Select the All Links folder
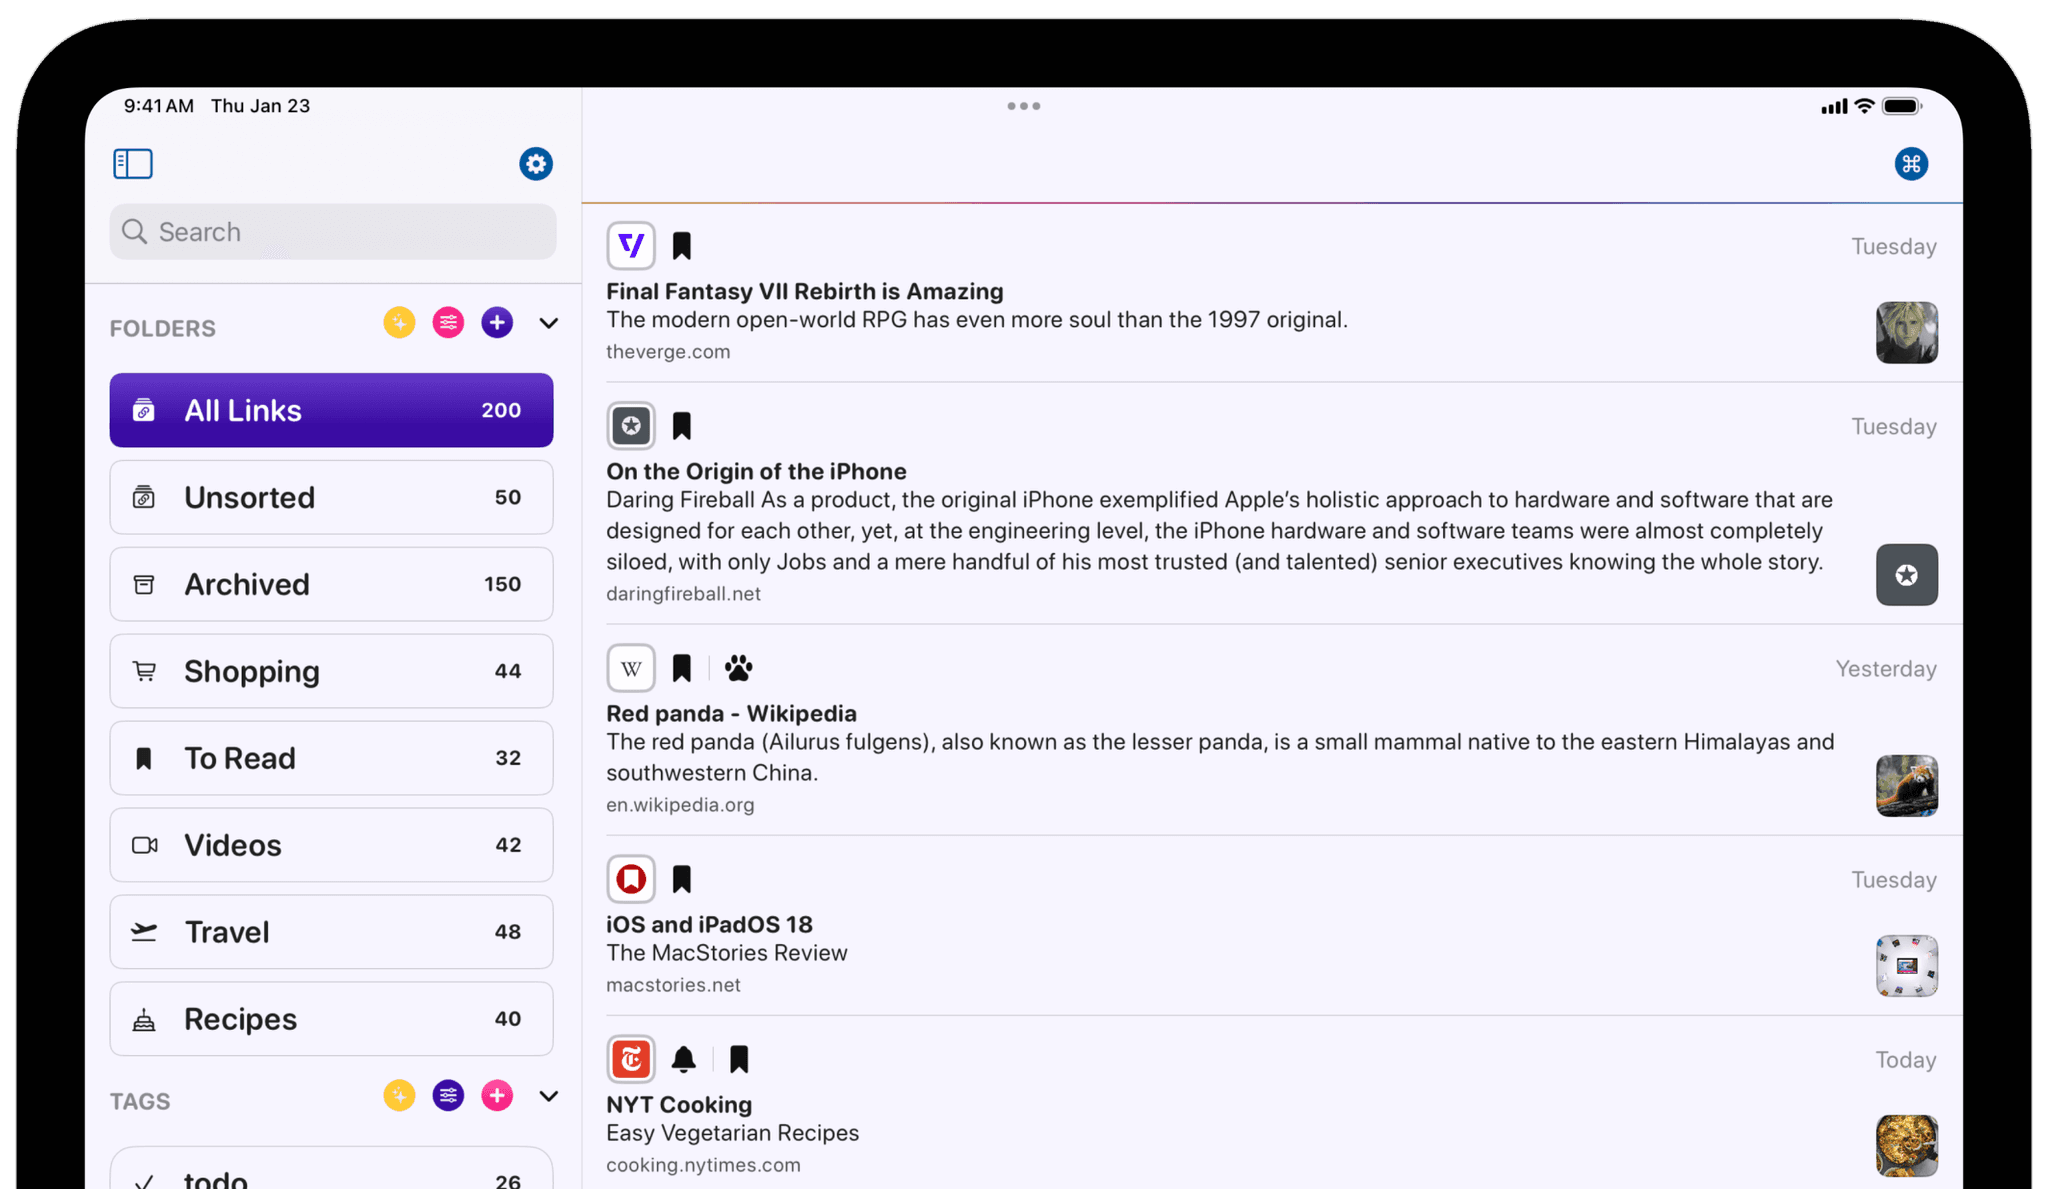The height and width of the screenshot is (1189, 2048). pyautogui.click(x=331, y=410)
